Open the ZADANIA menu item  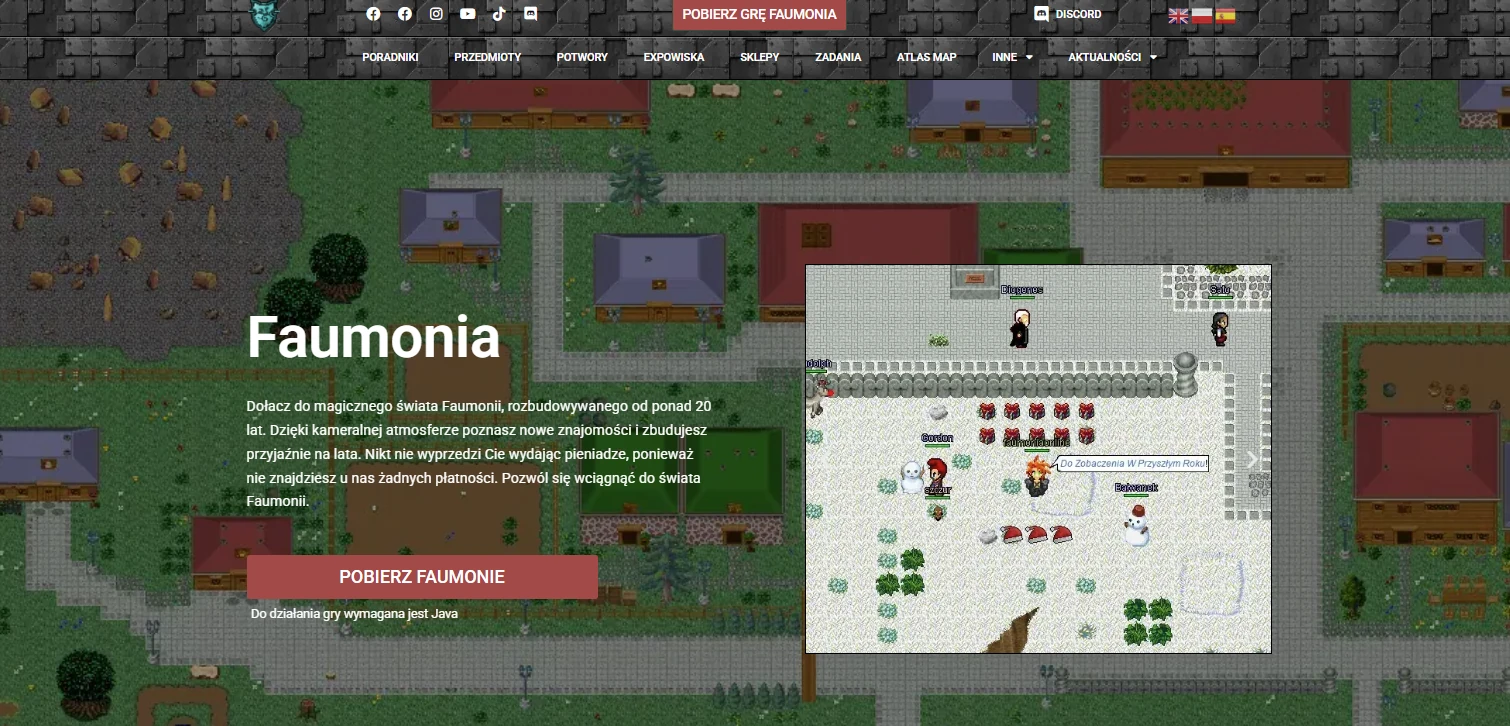pyautogui.click(x=838, y=57)
